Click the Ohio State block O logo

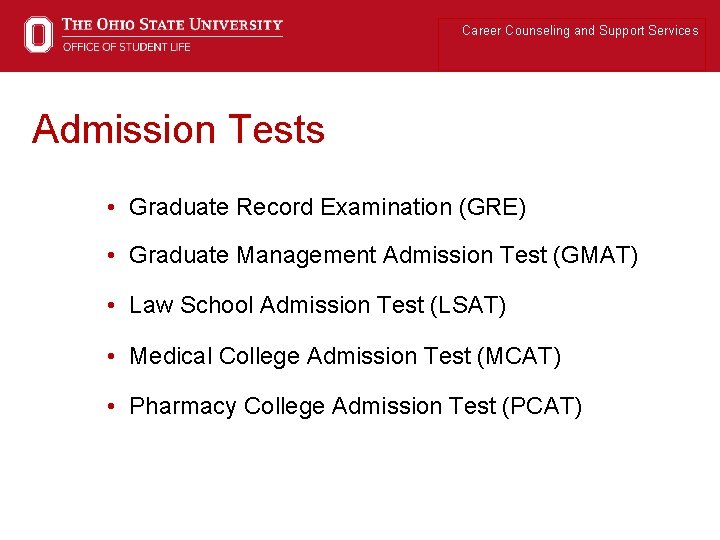pyautogui.click(x=38, y=34)
